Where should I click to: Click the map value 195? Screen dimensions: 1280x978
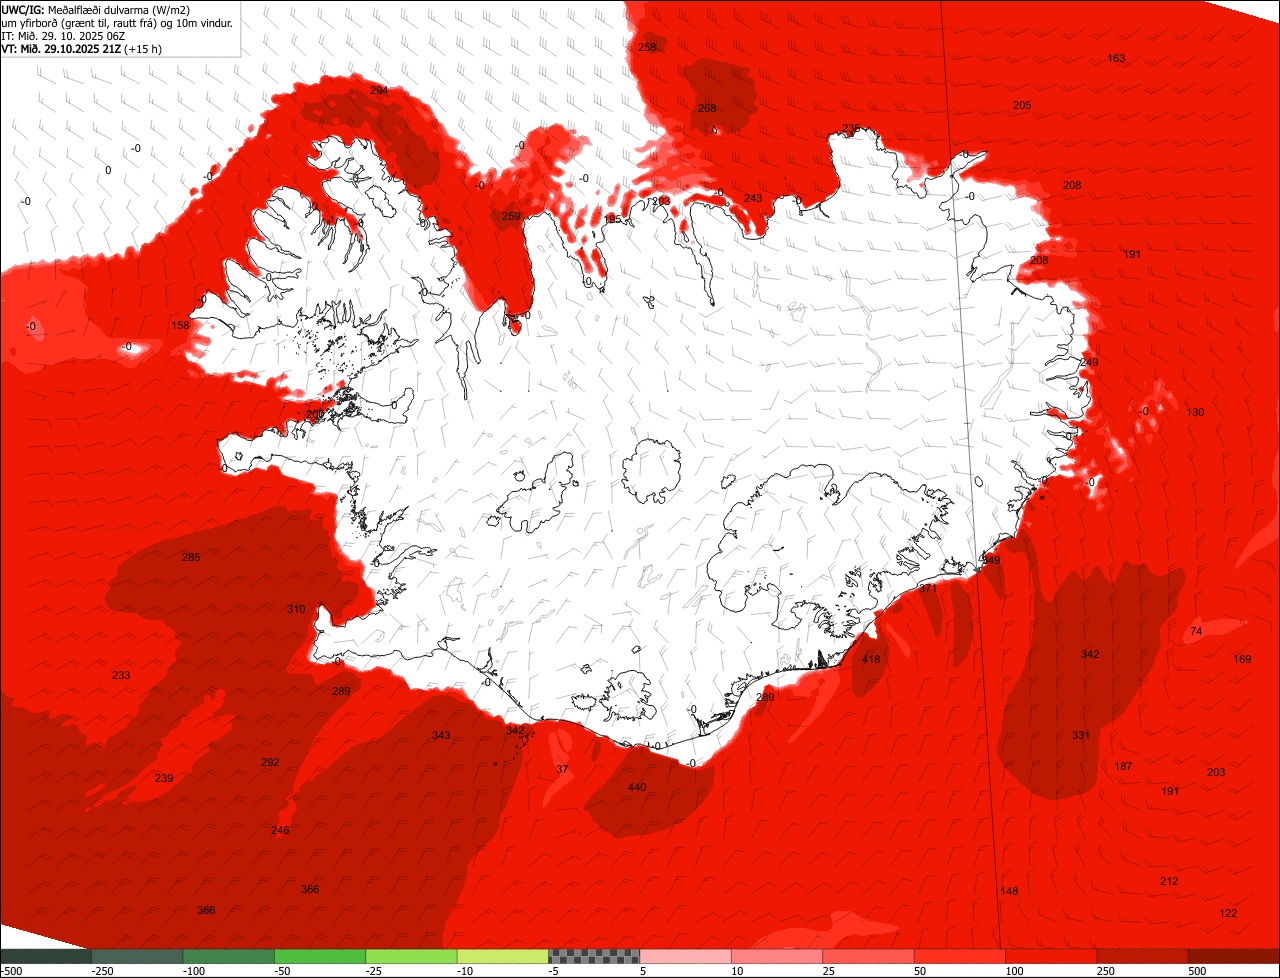[x=612, y=219]
